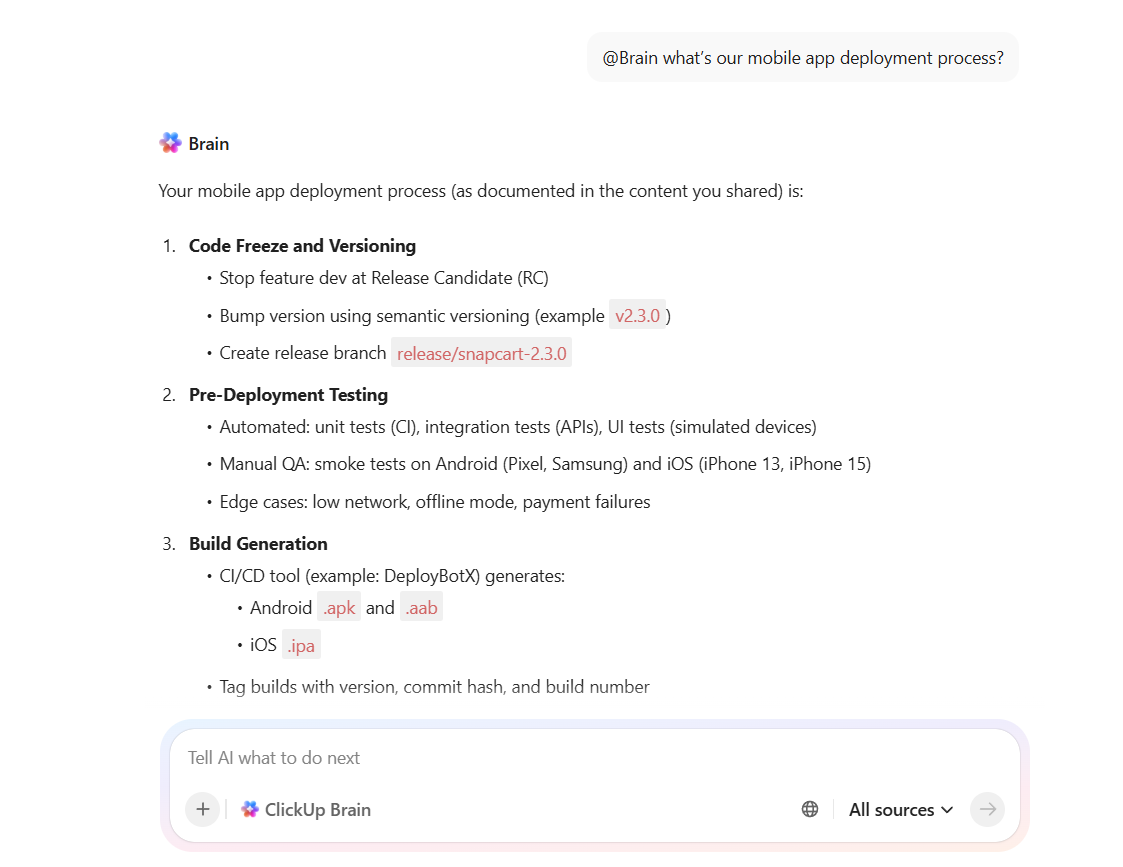Click the Code Freeze and Versioning heading
The width and height of the screenshot is (1123, 867).
(302, 245)
